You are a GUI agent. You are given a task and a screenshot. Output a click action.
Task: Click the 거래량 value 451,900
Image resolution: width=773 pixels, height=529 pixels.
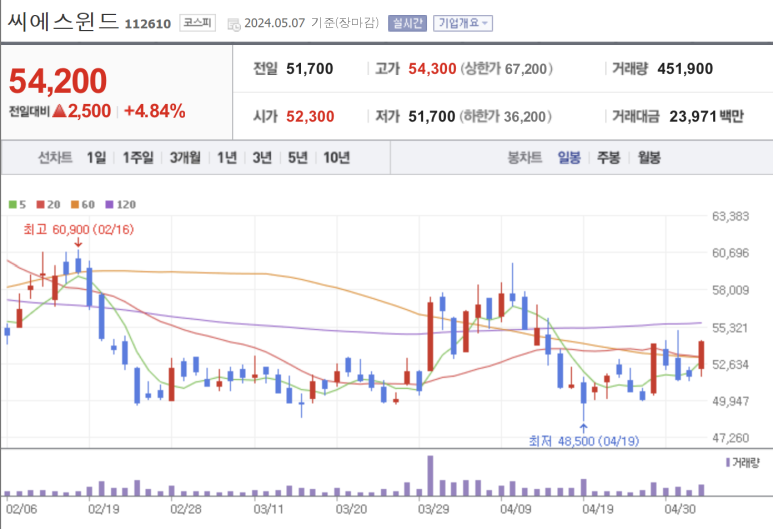[685, 69]
